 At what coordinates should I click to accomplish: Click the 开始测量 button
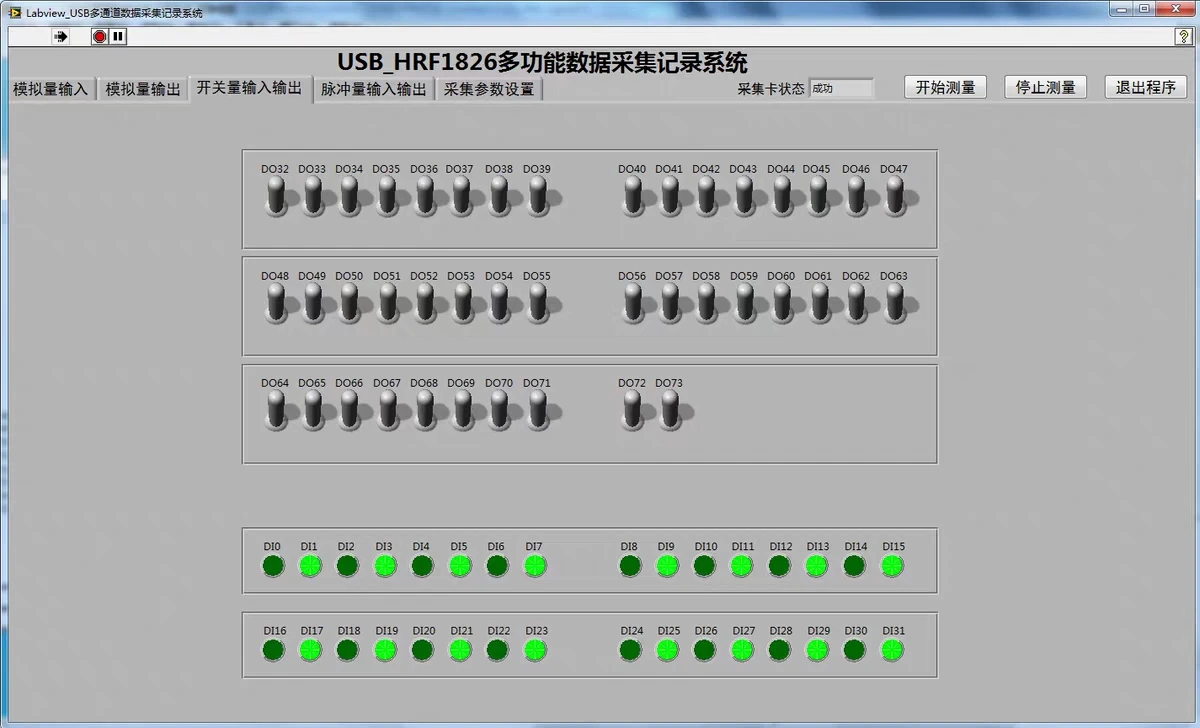945,87
